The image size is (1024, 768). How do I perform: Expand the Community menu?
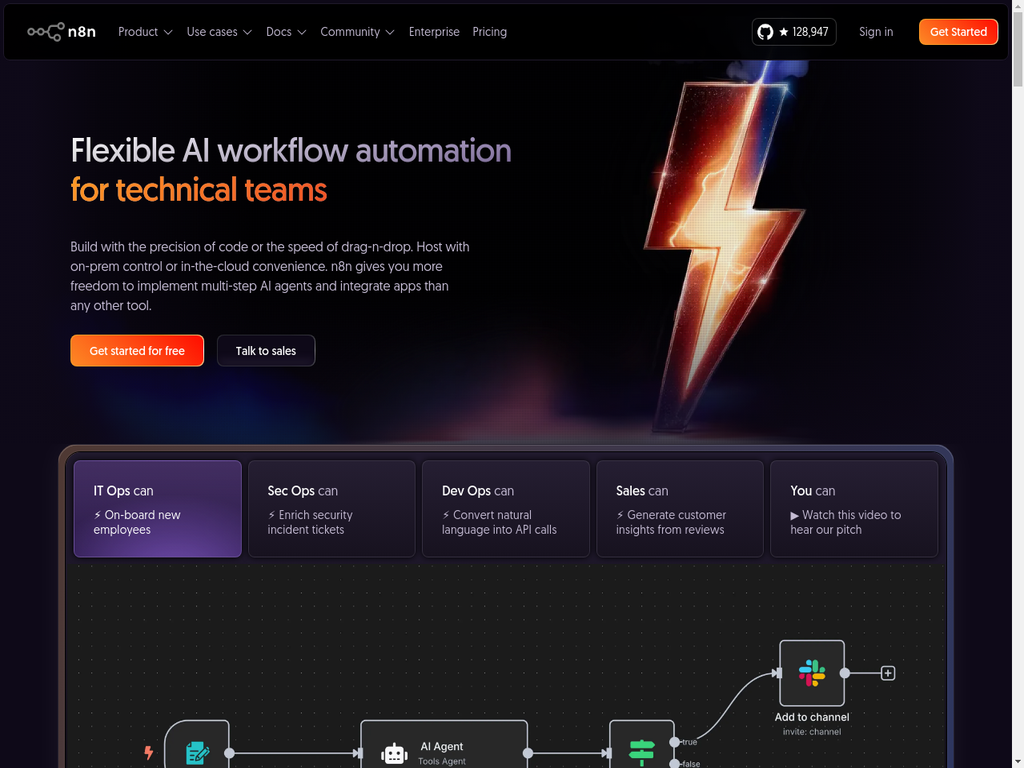click(357, 32)
